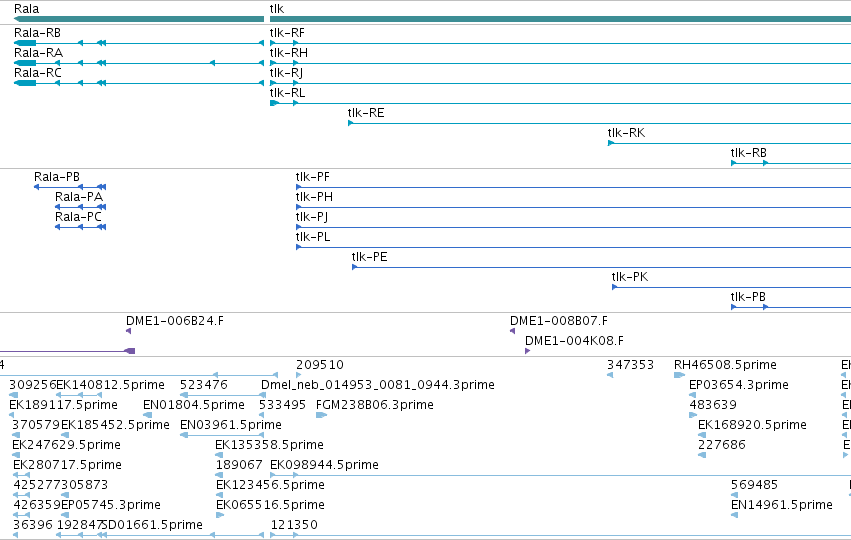The height and width of the screenshot is (540, 851).
Task: Select the EK168920.5prime EST label
Action: point(752,426)
